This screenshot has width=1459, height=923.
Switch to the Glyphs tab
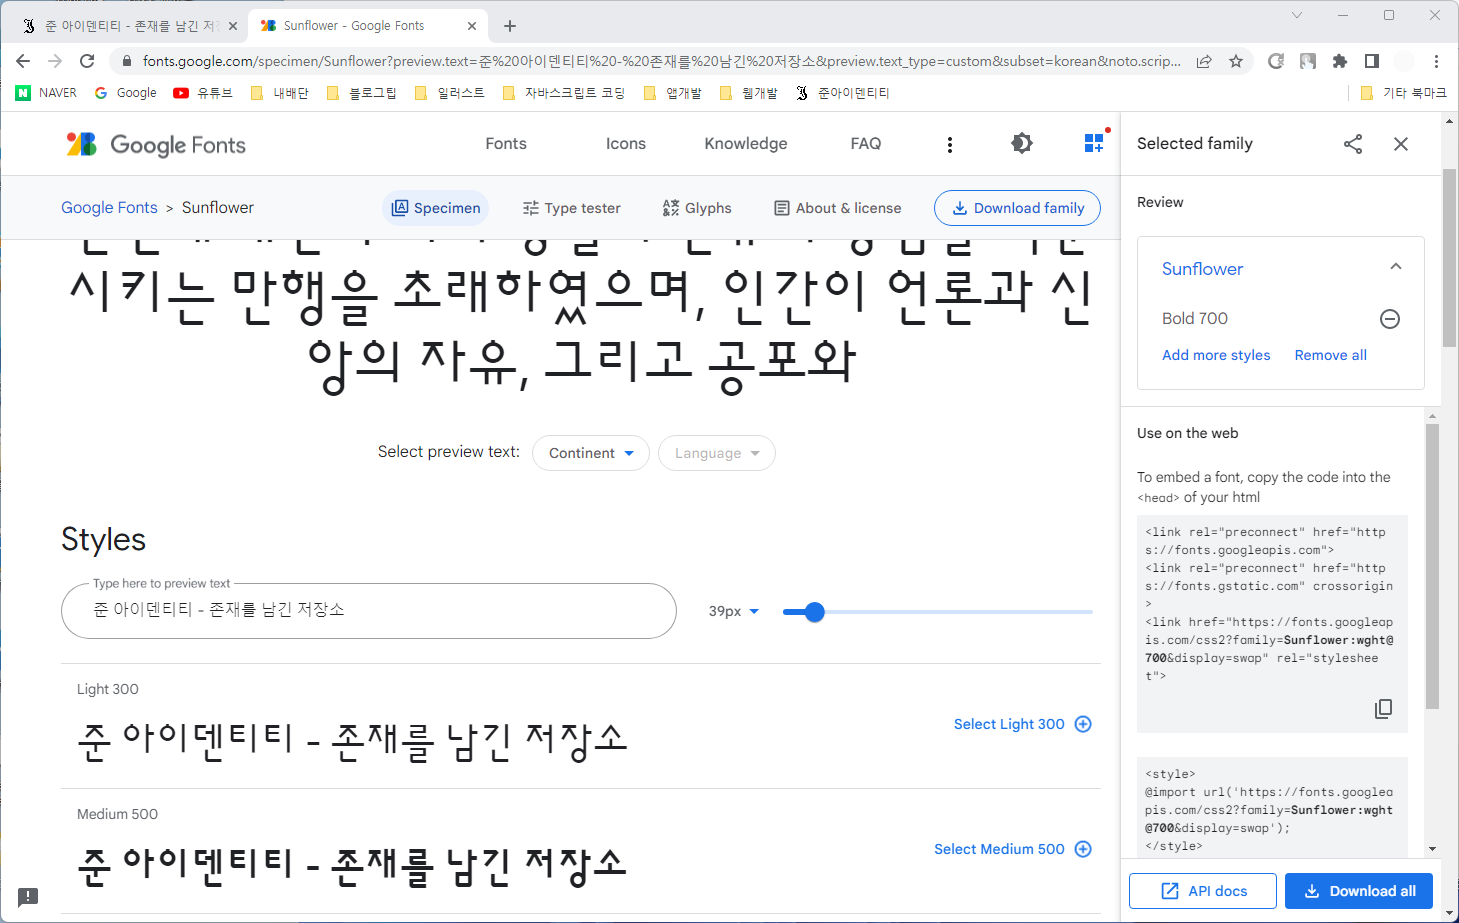[x=697, y=208]
